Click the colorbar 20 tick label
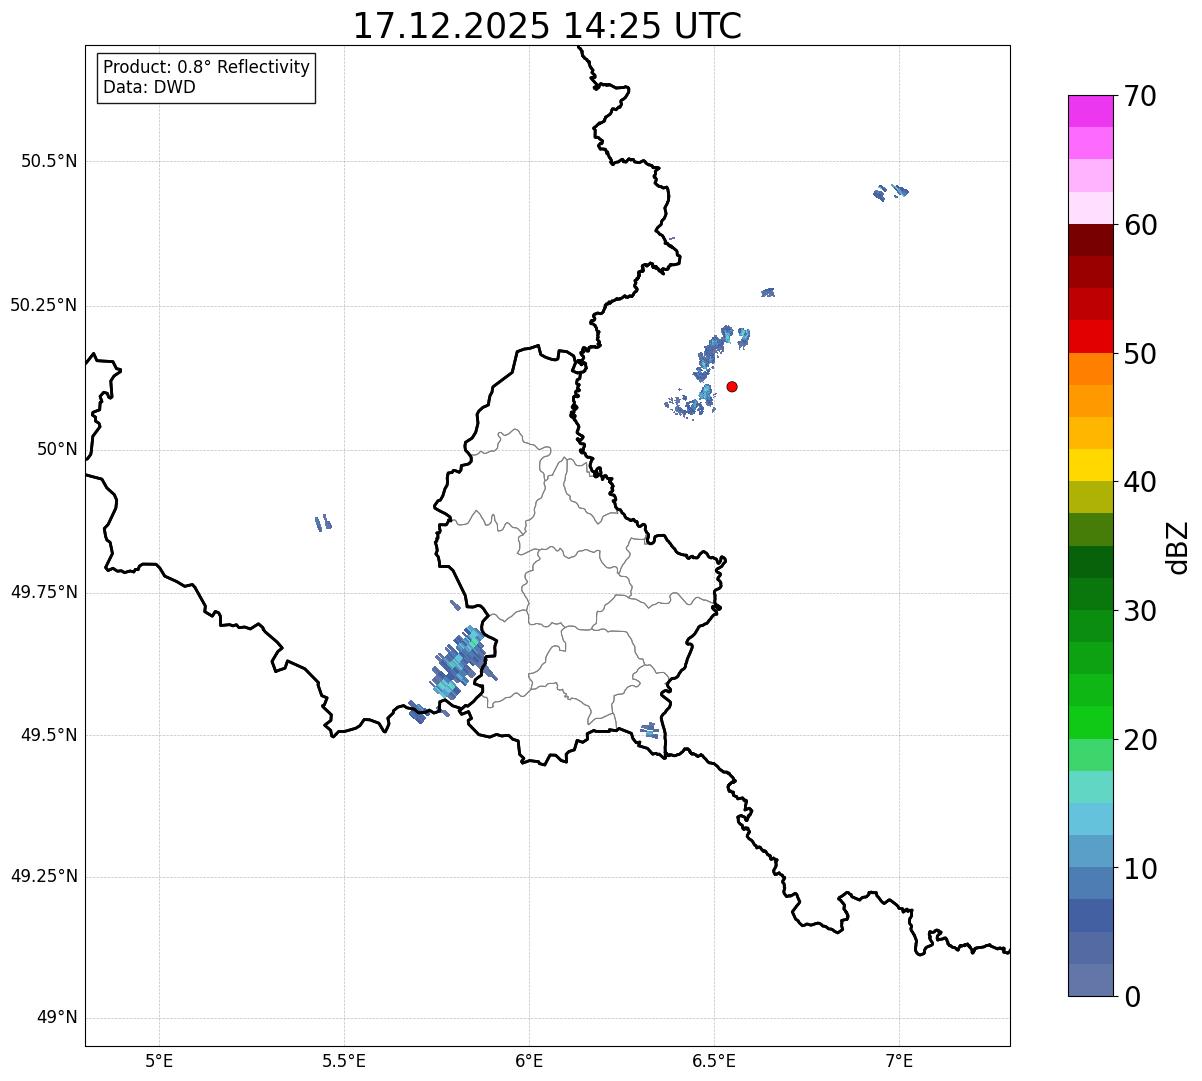Viewport: 1202px width, 1081px height. click(1139, 740)
